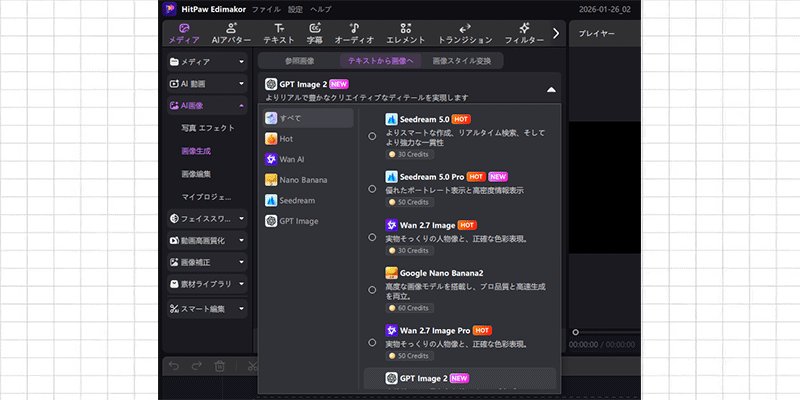This screenshot has height=400, width=800.
Task: Click the 30 Credits badge under Seedream 5.0
Action: [410, 154]
